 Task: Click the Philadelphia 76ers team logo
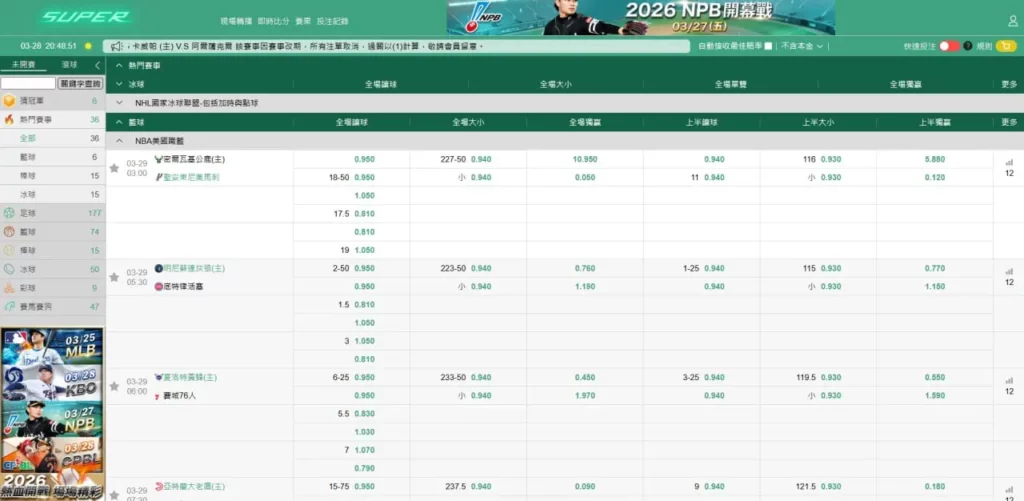(158, 396)
